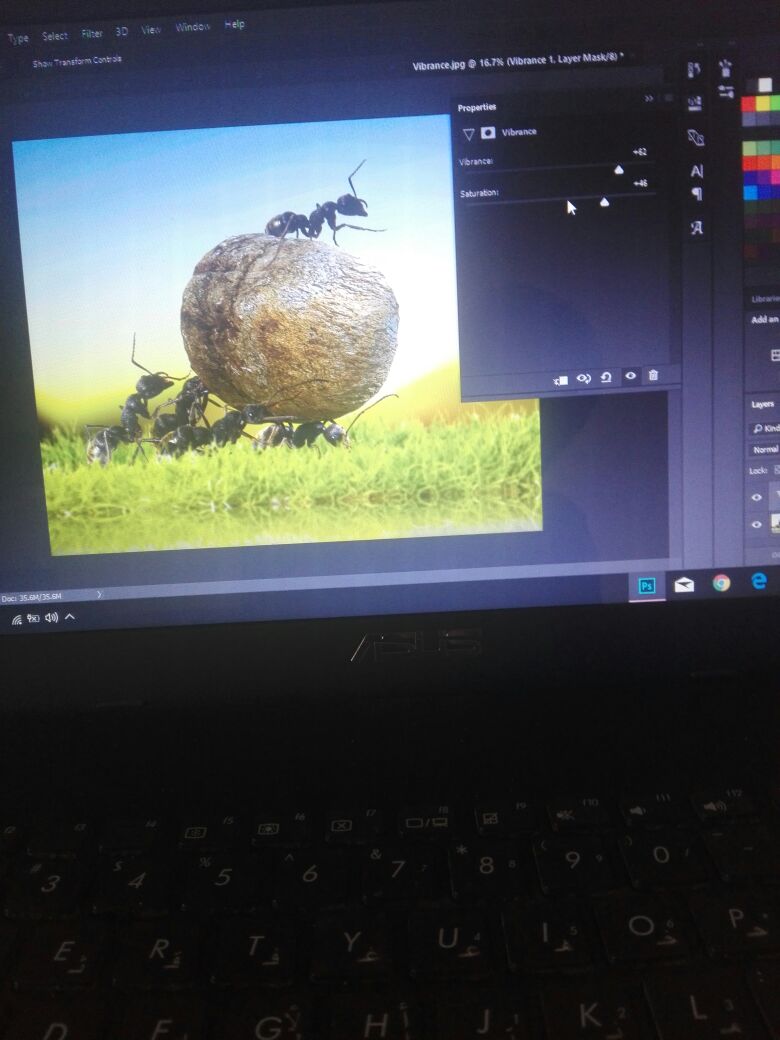
Task: Open the Paragraph panel icon
Action: pos(697,194)
